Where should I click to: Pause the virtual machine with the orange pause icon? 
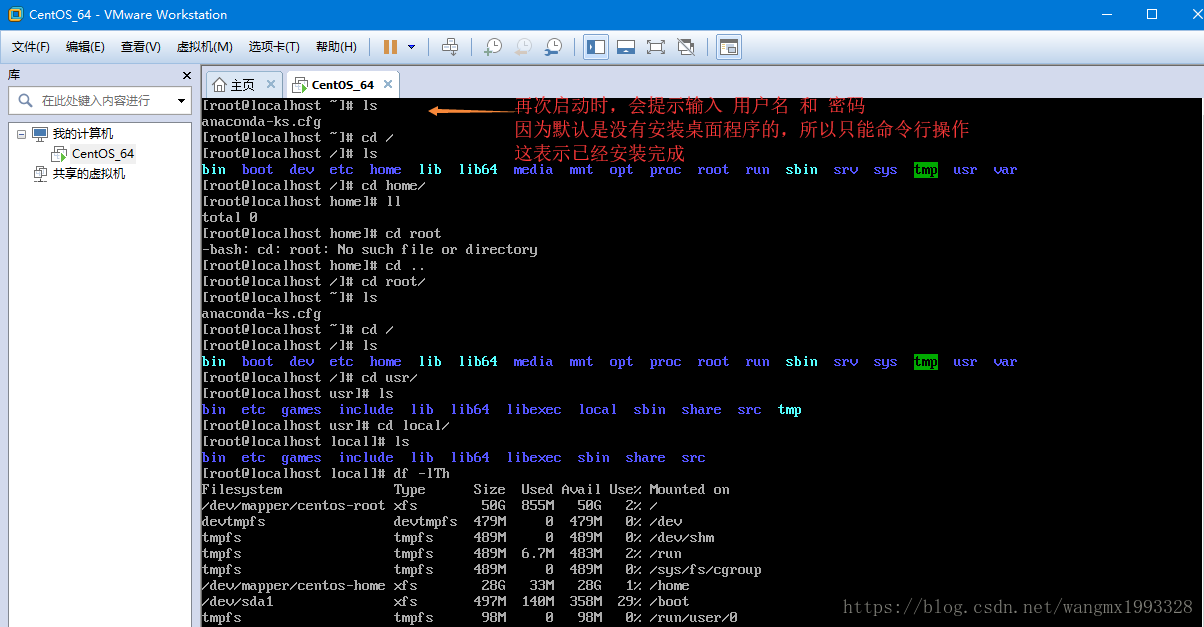coord(390,47)
